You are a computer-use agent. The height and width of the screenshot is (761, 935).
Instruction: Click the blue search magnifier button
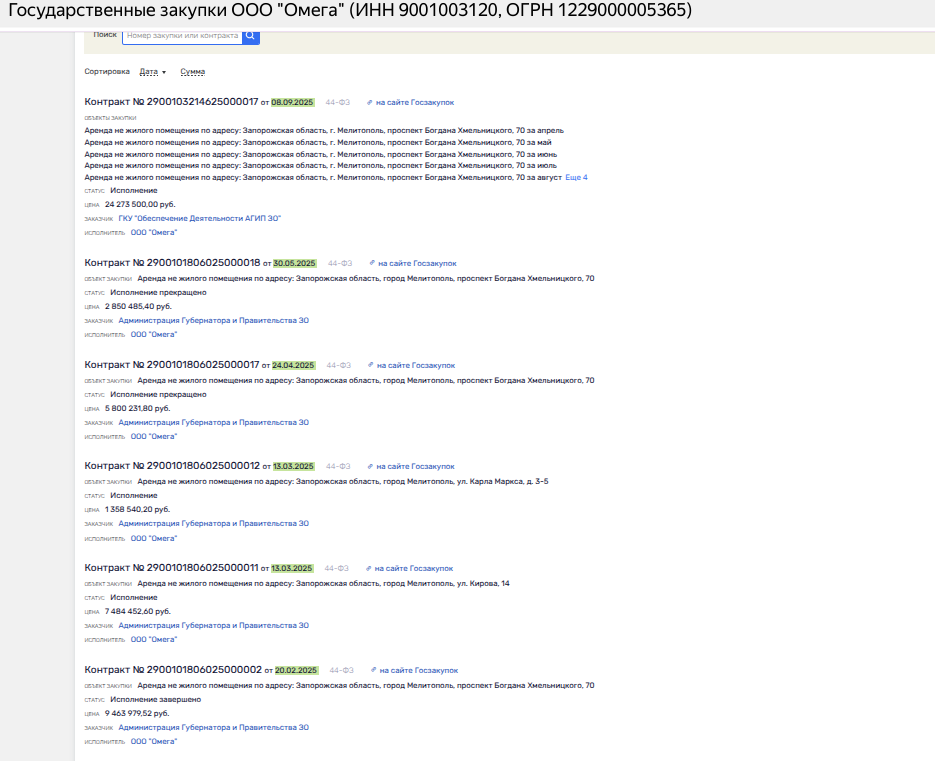coord(251,36)
